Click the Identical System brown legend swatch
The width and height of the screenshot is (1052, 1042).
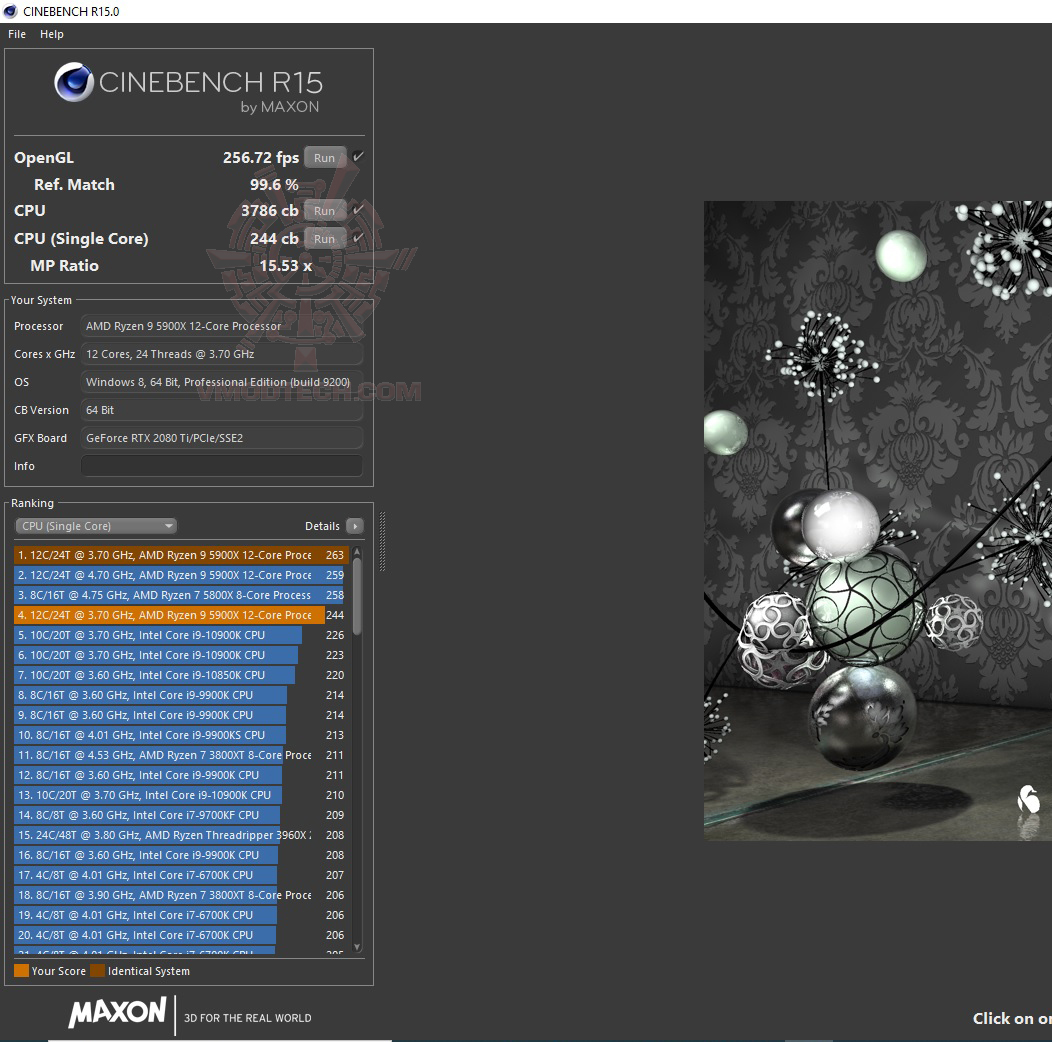pos(98,971)
